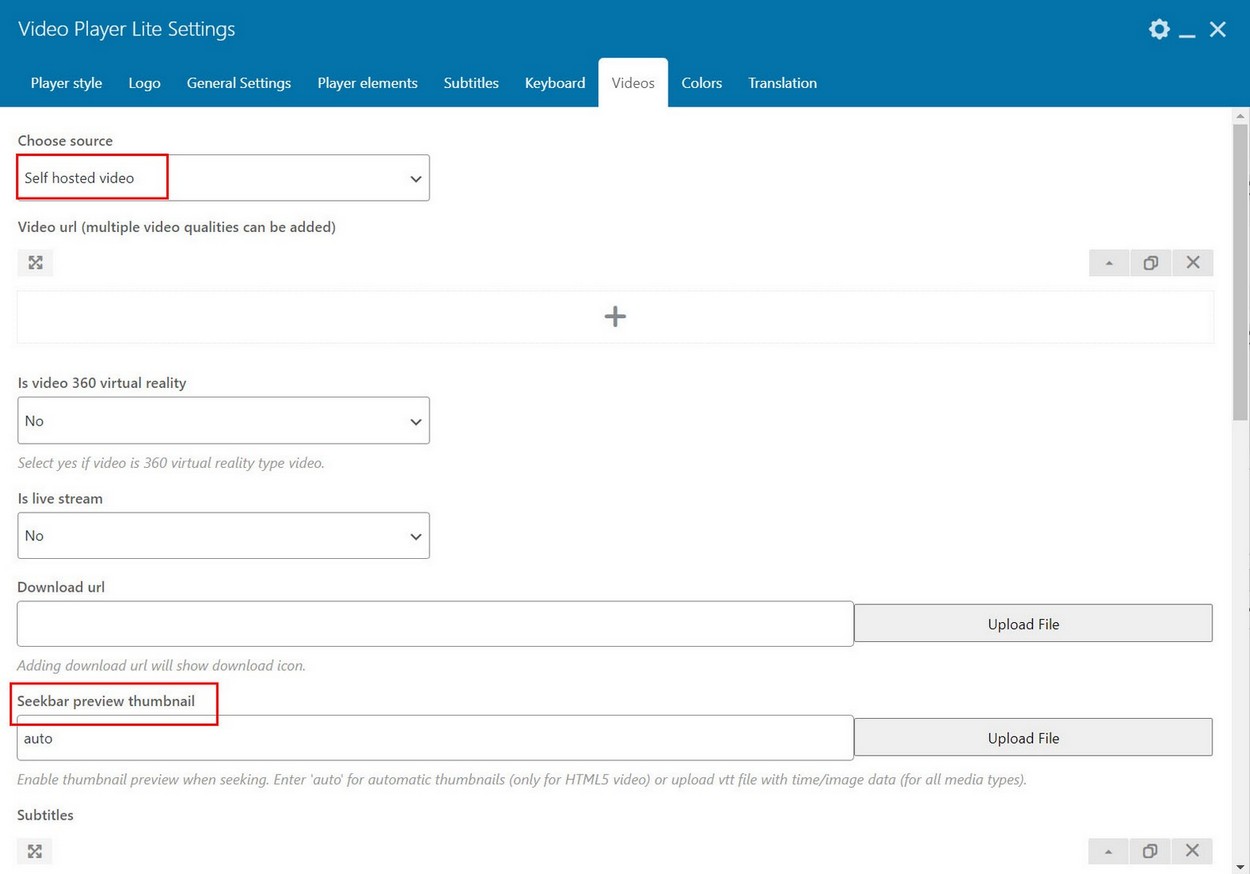
Task: Open the Choose source dropdown
Action: tap(223, 178)
